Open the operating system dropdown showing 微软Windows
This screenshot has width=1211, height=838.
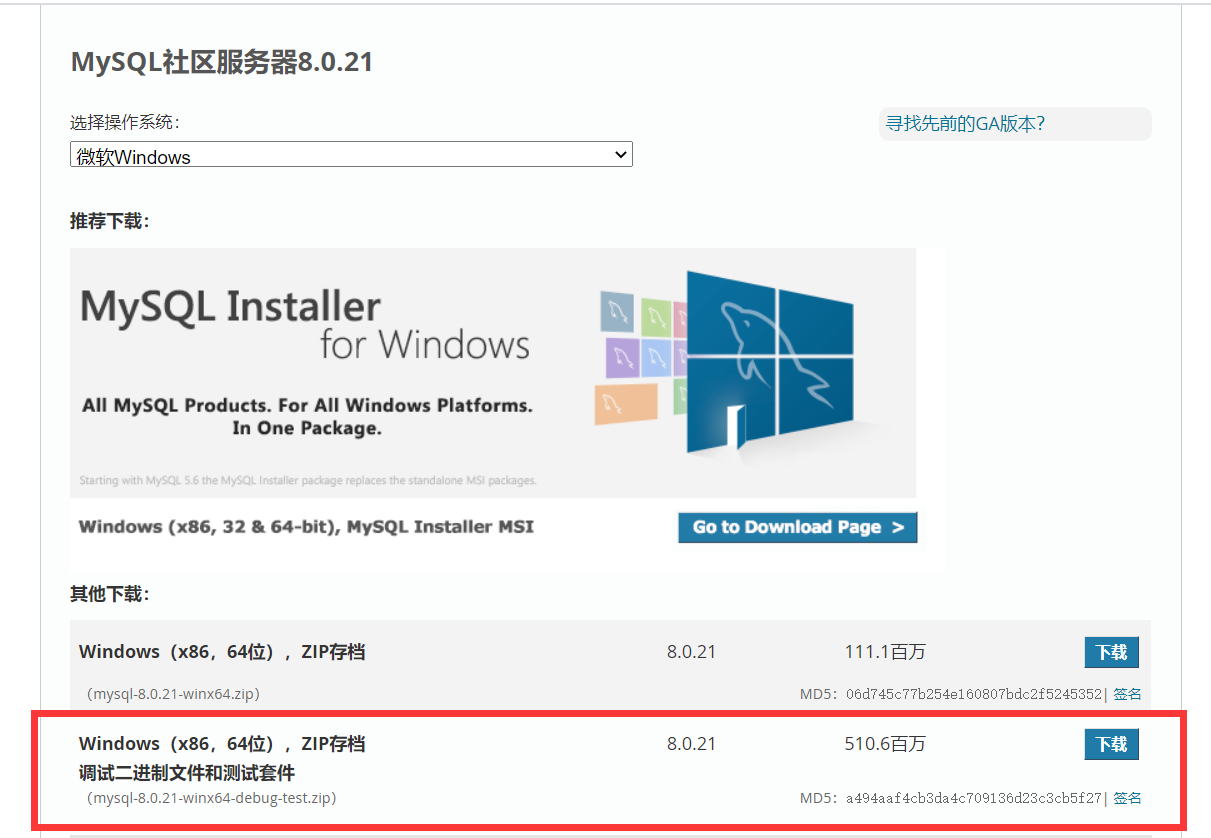click(x=351, y=155)
